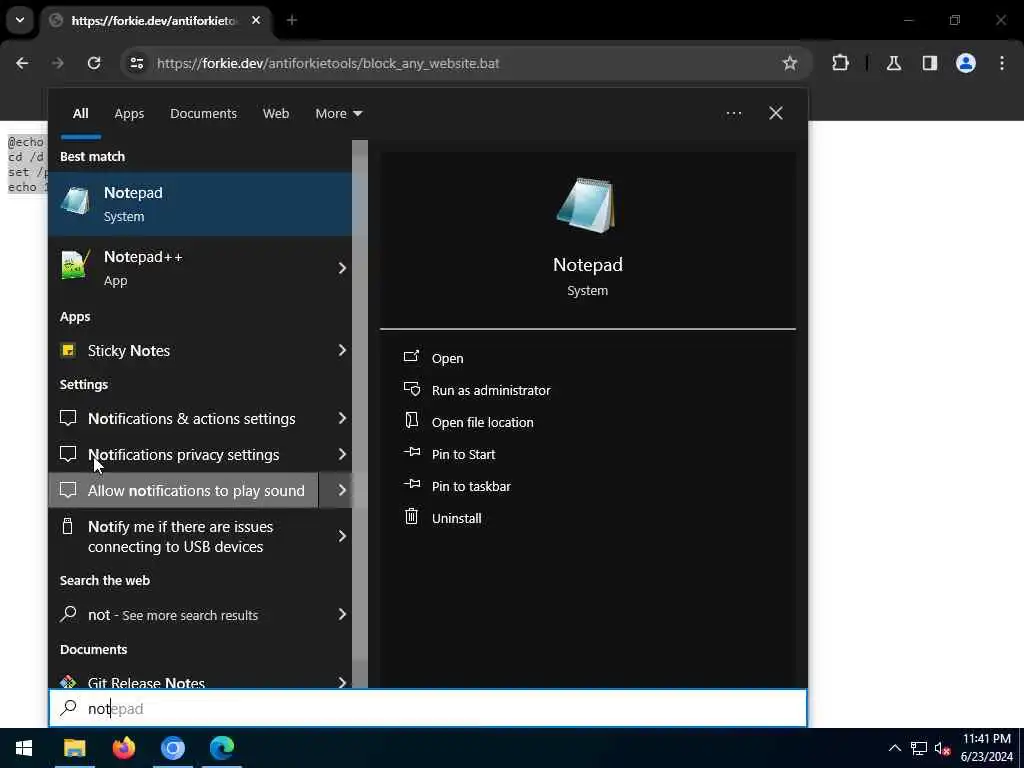Expand Git Release Notes result chevron

(342, 682)
